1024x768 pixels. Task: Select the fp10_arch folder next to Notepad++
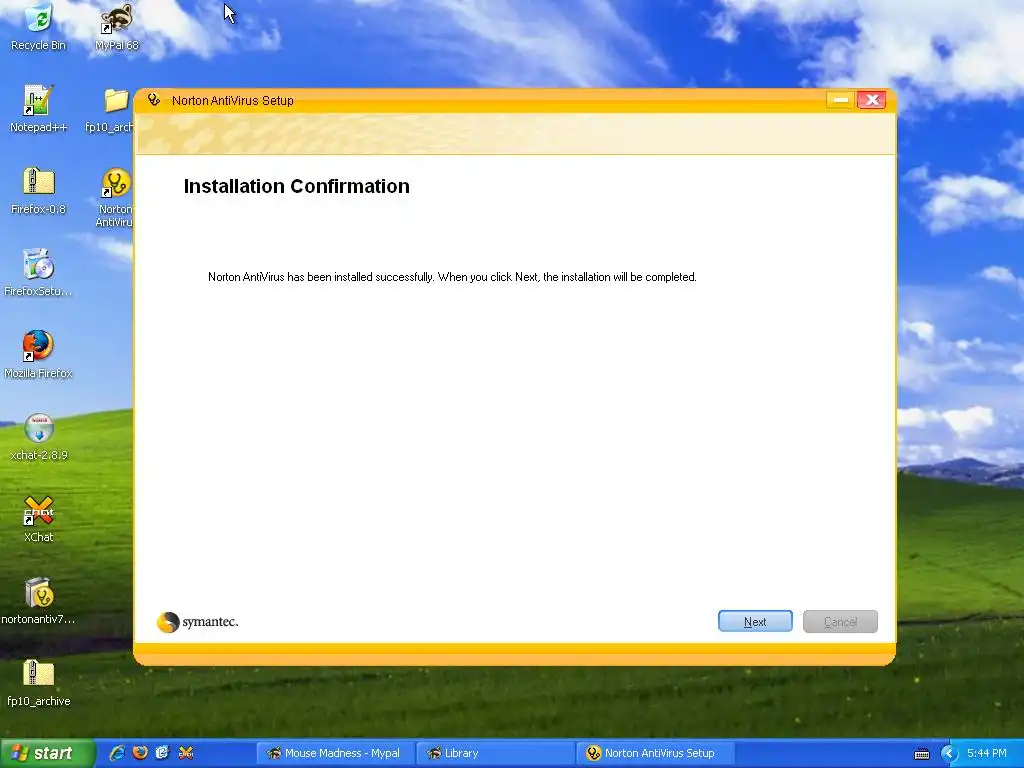coord(112,109)
